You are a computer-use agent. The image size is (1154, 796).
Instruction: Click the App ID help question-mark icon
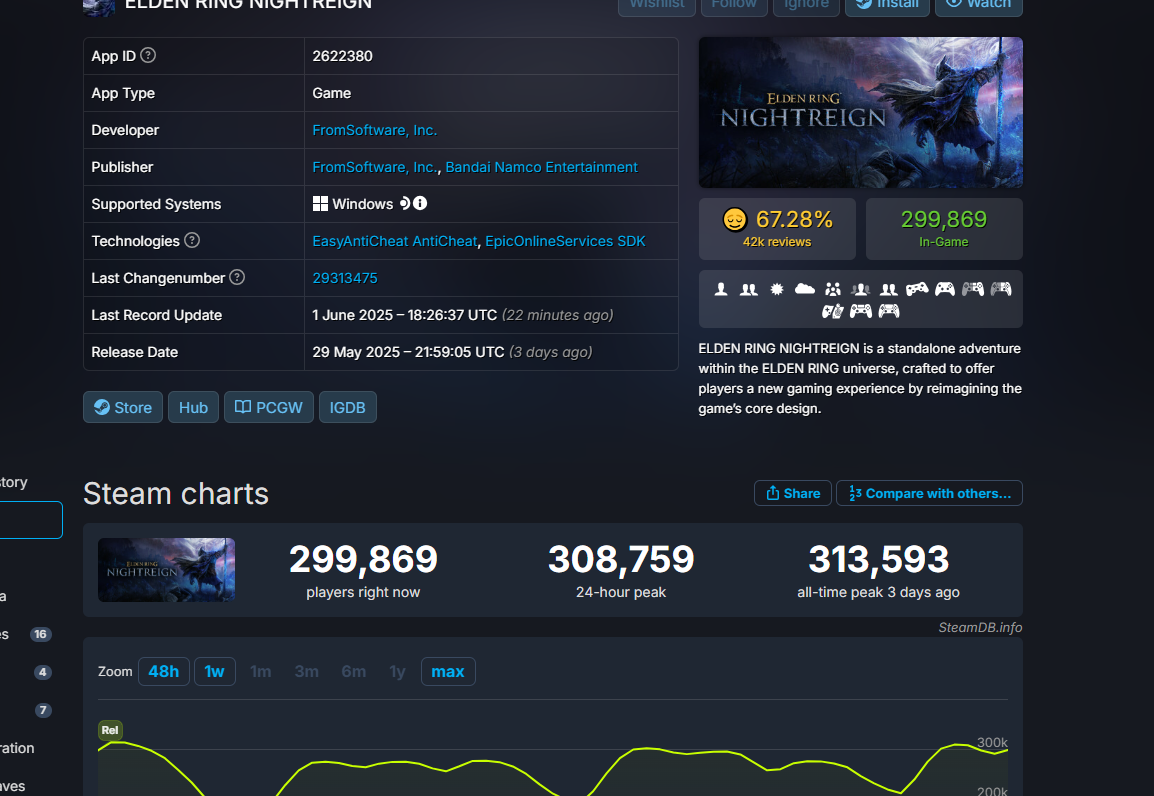pyautogui.click(x=148, y=55)
